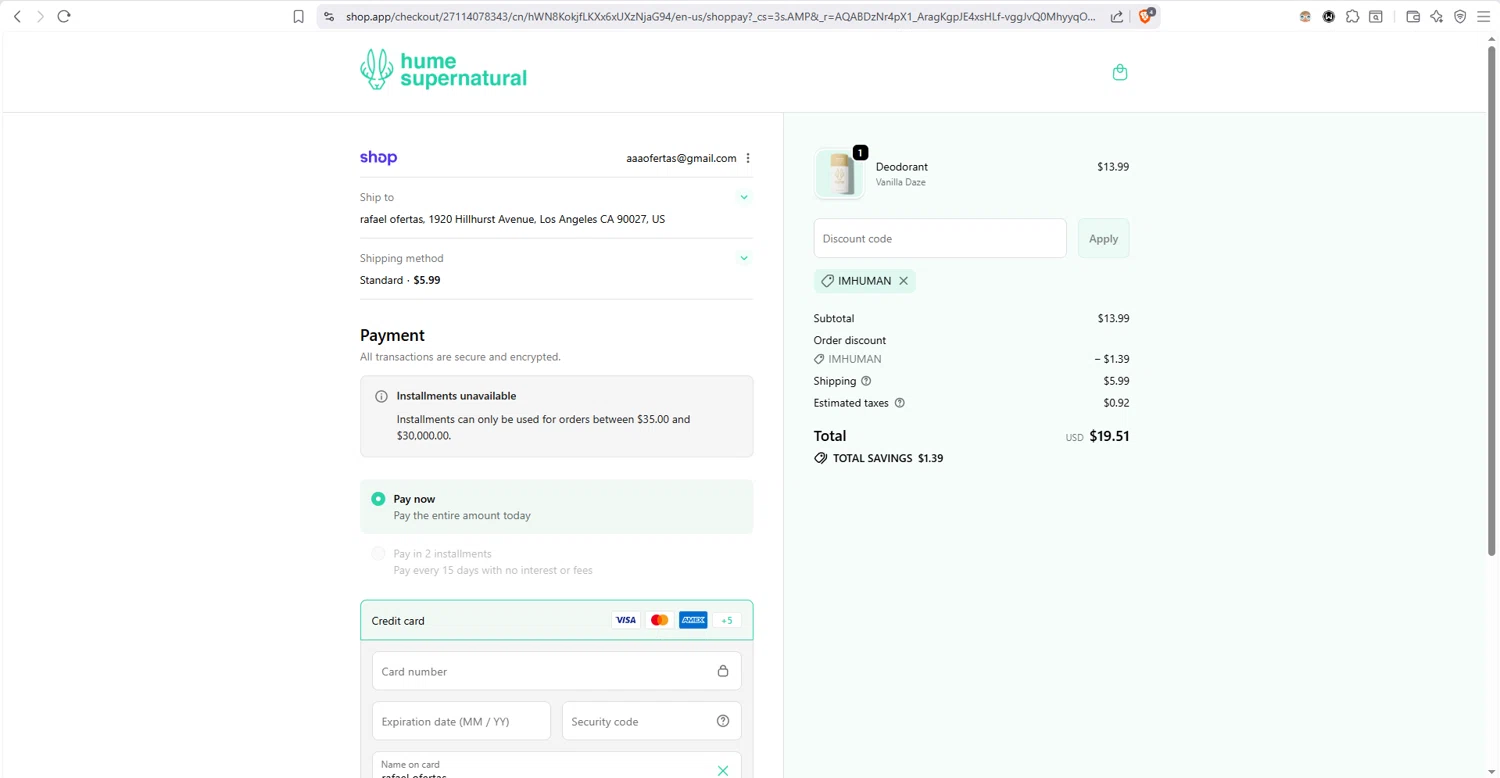Click the Installments unavailable info icon
This screenshot has width=1500, height=778.
[x=381, y=396]
